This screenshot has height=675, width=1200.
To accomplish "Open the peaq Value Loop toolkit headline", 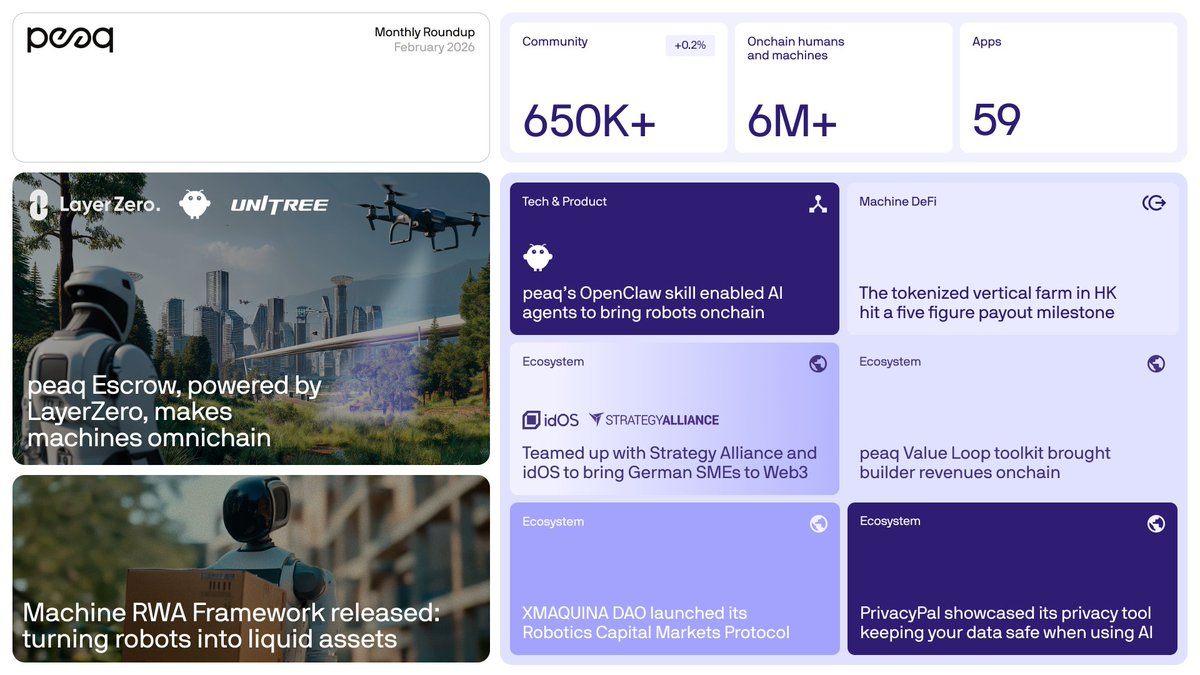I will (x=985, y=463).
